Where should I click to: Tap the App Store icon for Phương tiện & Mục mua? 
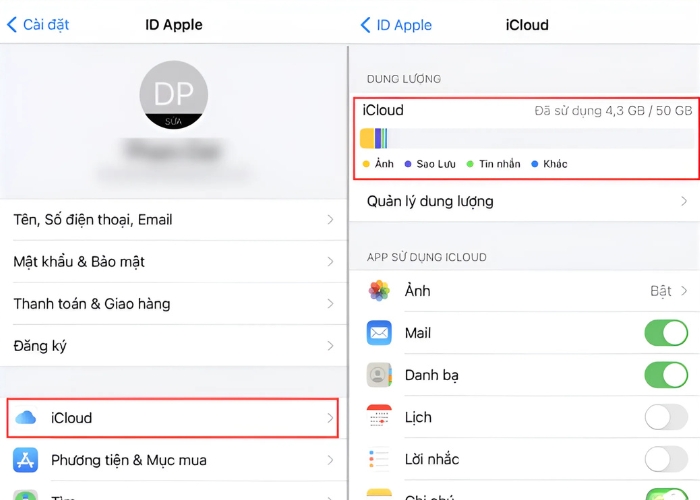pos(26,460)
